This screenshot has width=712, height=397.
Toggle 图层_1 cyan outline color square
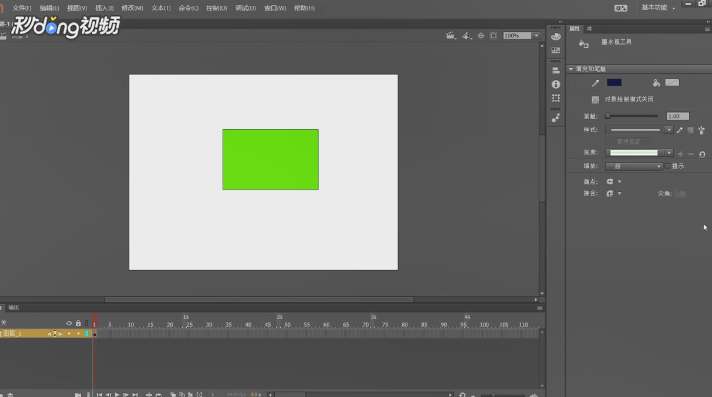click(87, 333)
